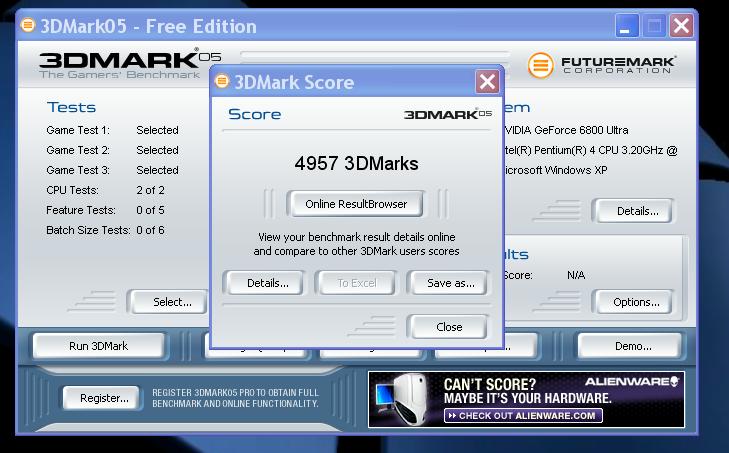This screenshot has width=729, height=453.
Task: Open the Online ResultBrowser
Action: 356,204
